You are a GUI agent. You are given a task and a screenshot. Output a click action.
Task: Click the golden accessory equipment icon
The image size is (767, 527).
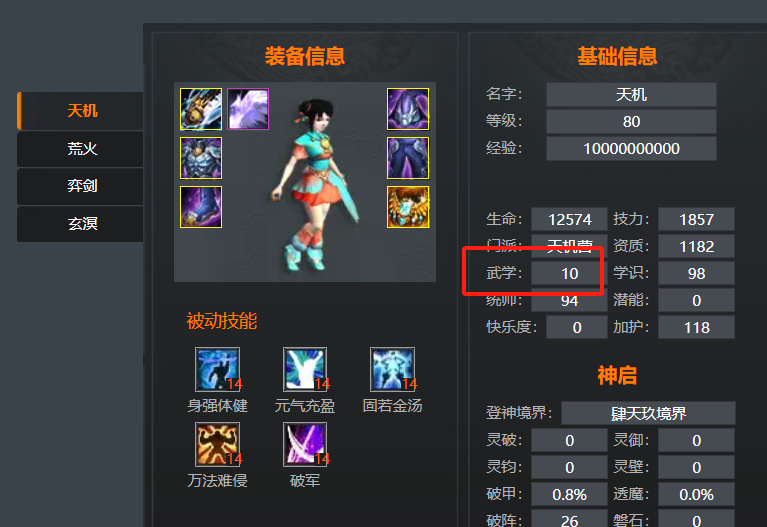(x=408, y=207)
